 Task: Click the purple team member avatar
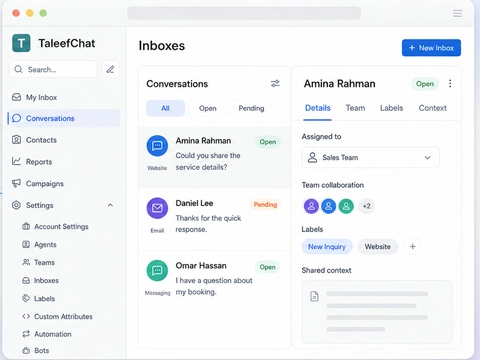pos(311,206)
